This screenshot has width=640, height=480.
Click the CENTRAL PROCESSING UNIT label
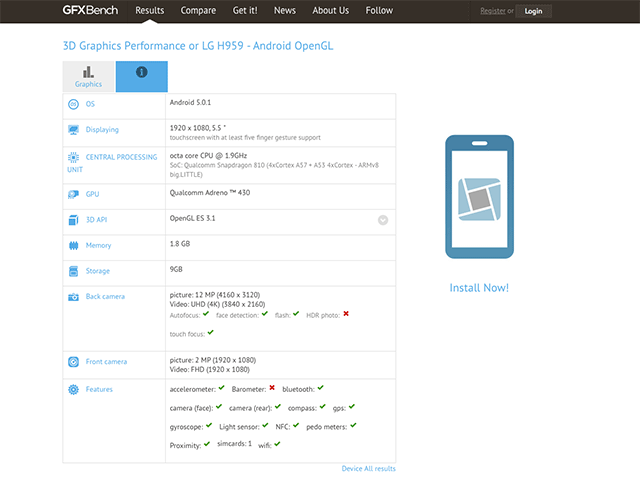(112, 163)
